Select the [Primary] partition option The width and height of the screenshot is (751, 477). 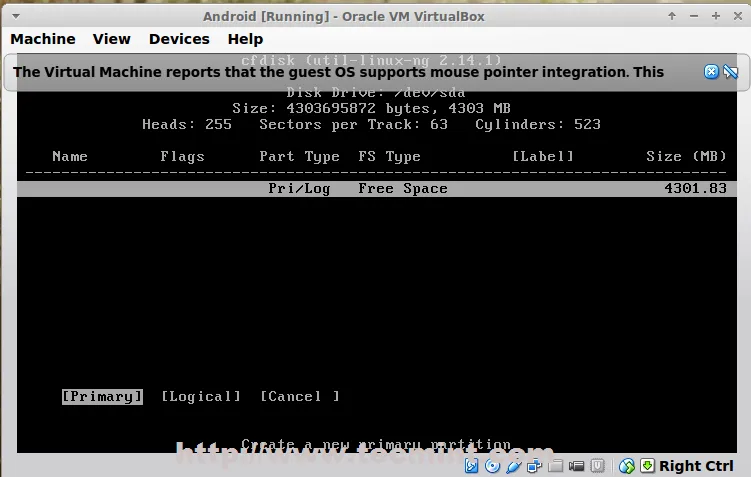pyautogui.click(x=102, y=397)
